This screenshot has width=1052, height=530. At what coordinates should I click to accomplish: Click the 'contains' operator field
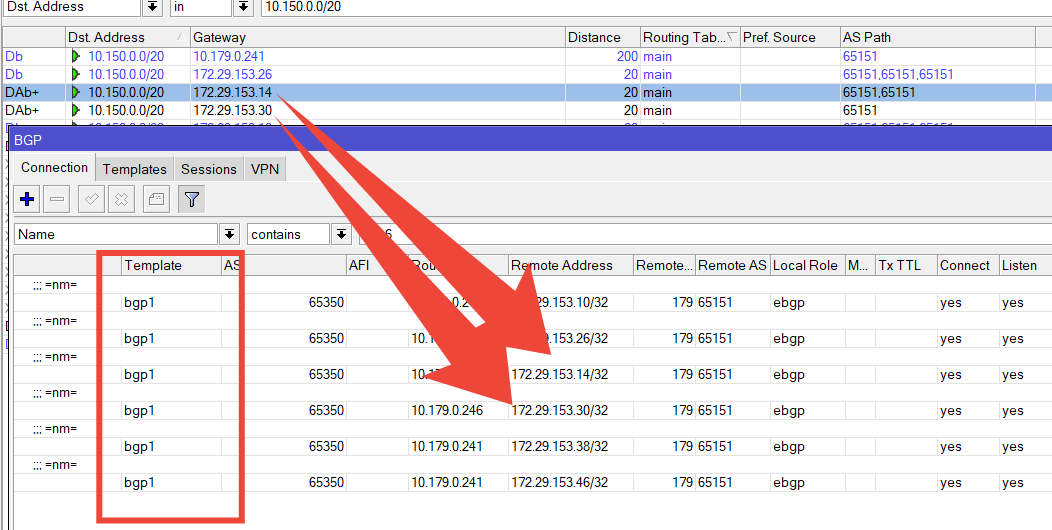tap(289, 234)
